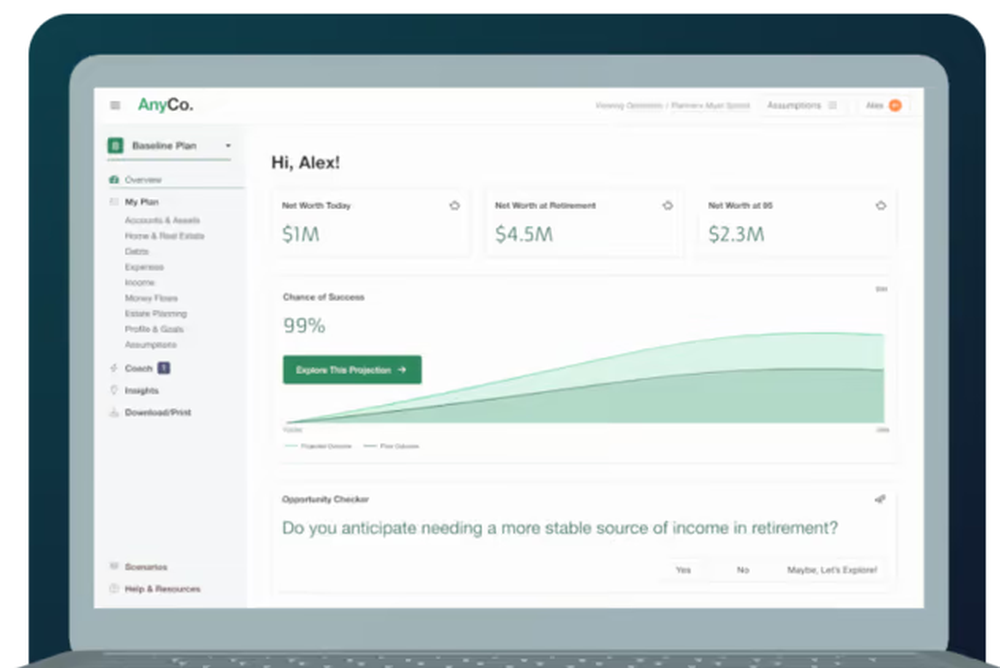Open Accounts & Assets under My Plan
The width and height of the screenshot is (1000, 668).
point(162,220)
